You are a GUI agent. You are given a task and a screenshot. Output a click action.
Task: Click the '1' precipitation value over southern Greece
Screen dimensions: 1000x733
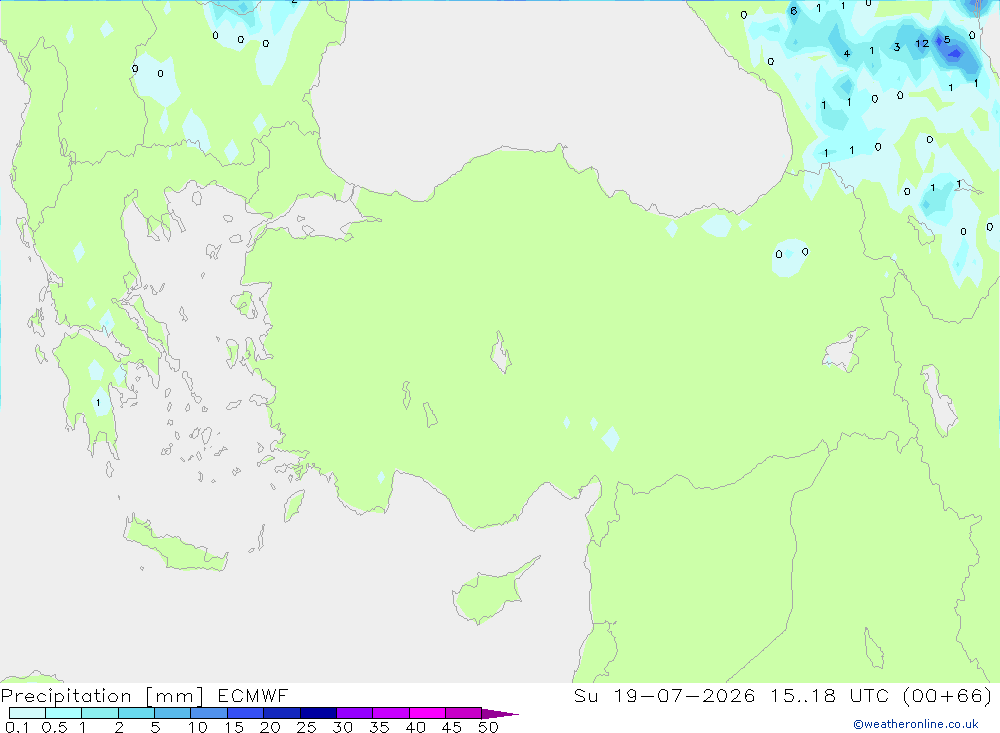(x=98, y=403)
